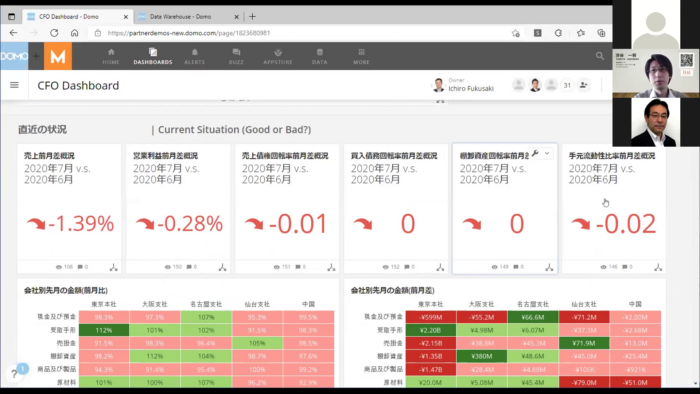Click the green ¥380M heatmap cell
The image size is (700, 394).
[481, 356]
